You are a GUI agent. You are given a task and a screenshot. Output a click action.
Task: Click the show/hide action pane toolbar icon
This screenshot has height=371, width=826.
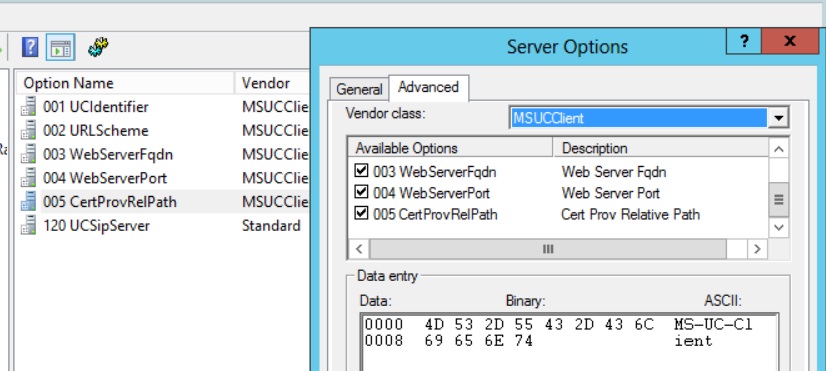pyautogui.click(x=60, y=47)
